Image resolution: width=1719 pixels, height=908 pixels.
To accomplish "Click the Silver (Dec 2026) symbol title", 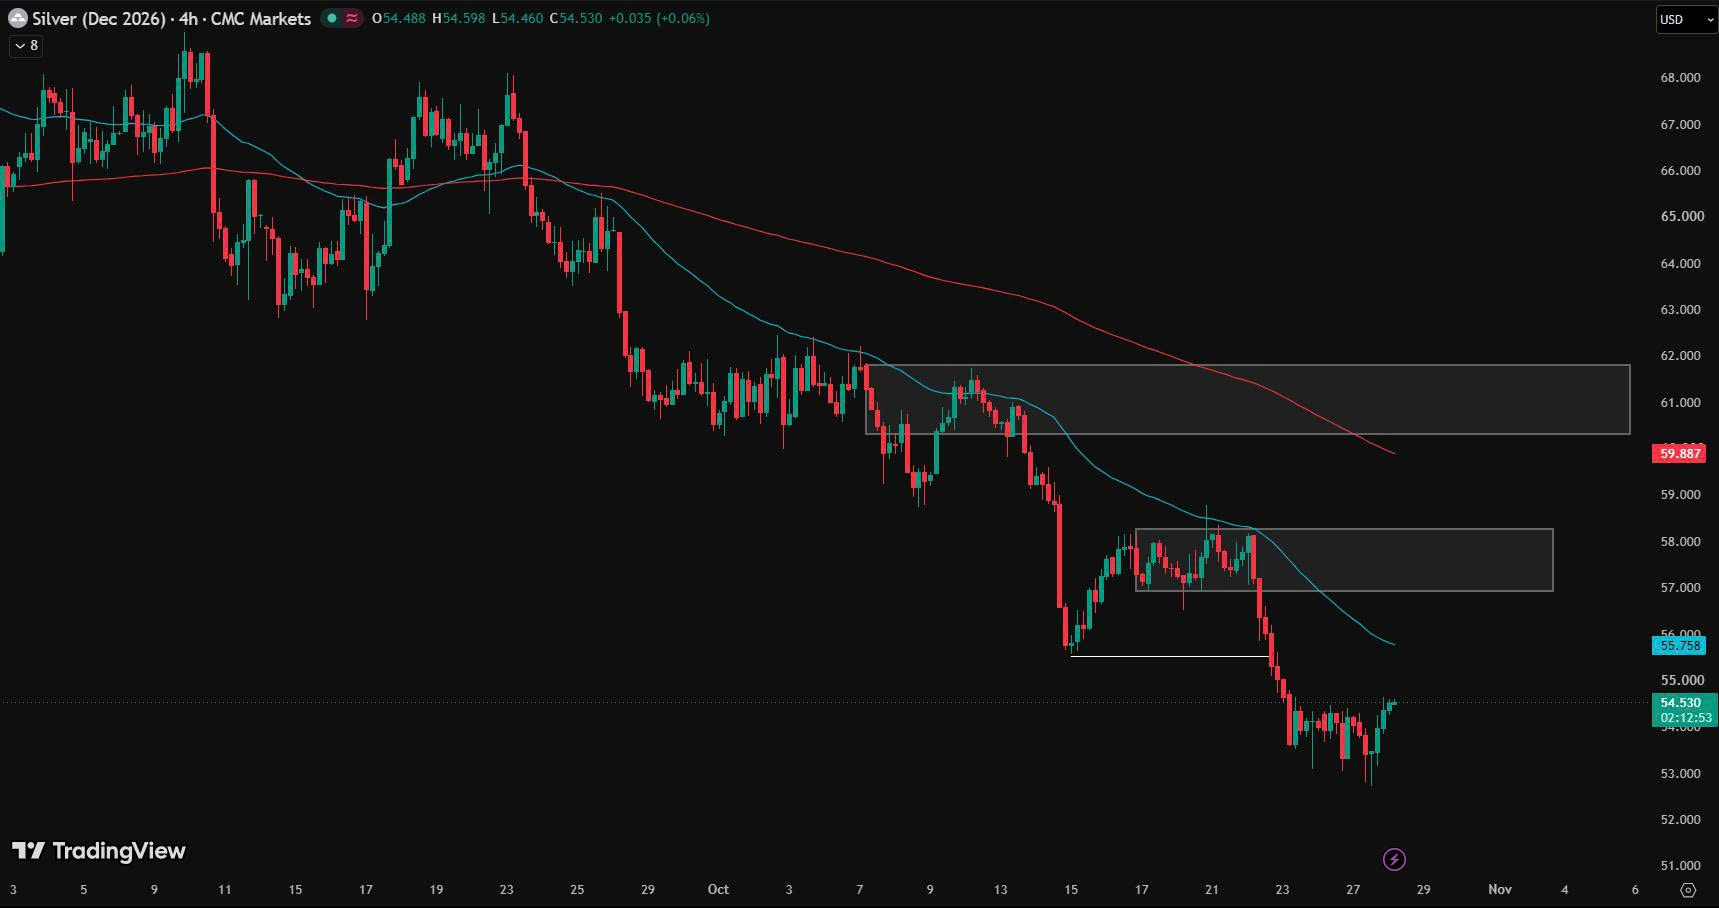I will [98, 18].
